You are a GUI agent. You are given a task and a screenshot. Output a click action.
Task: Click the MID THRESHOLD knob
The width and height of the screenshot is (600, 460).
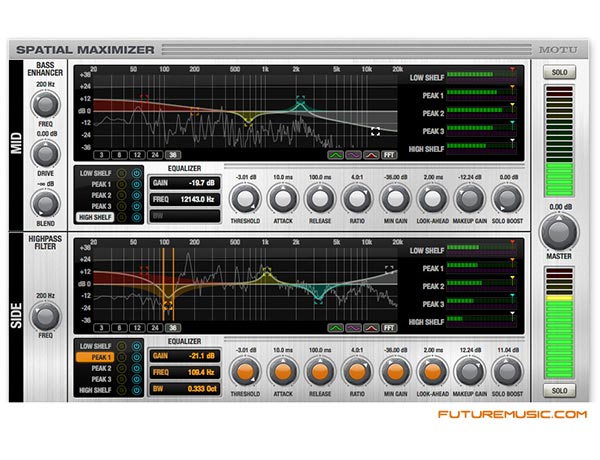[245, 199]
